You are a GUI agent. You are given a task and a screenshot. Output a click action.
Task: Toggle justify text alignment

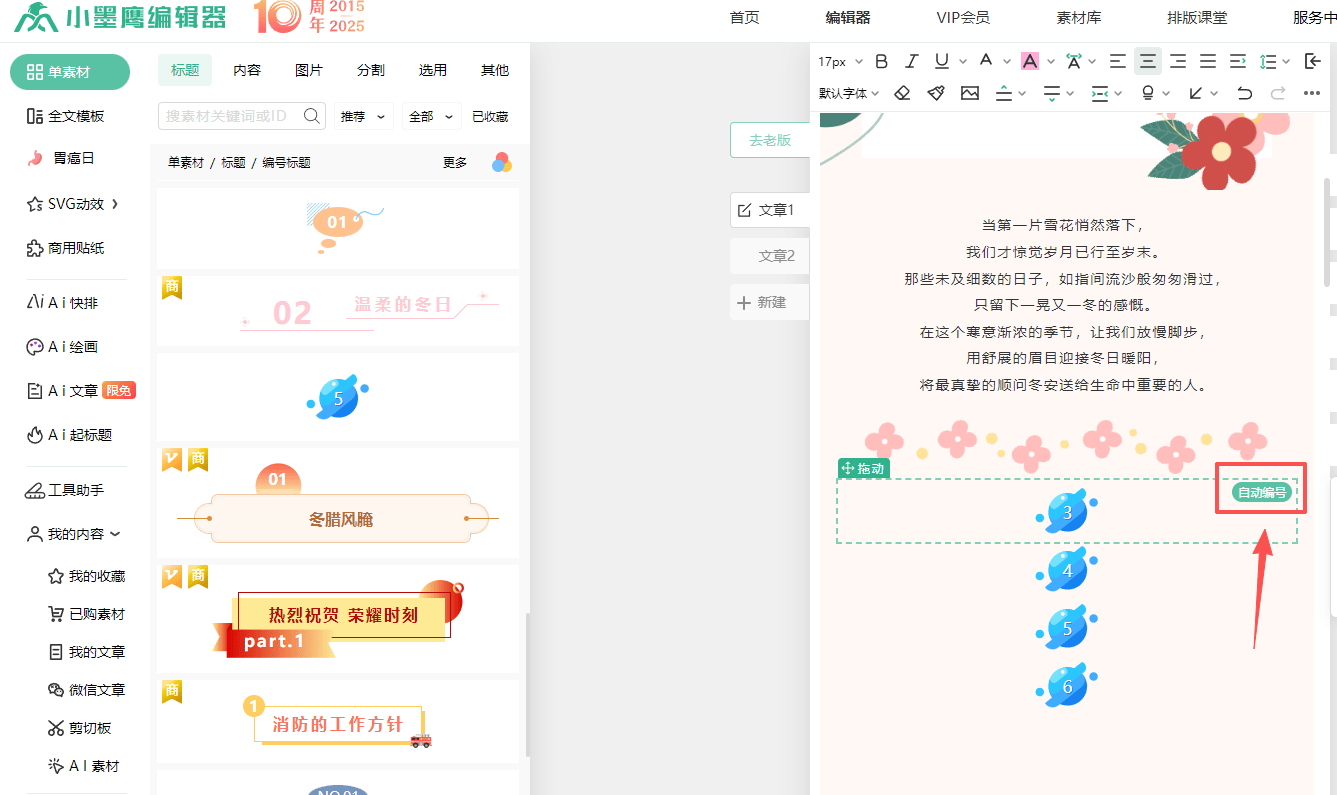(1208, 61)
